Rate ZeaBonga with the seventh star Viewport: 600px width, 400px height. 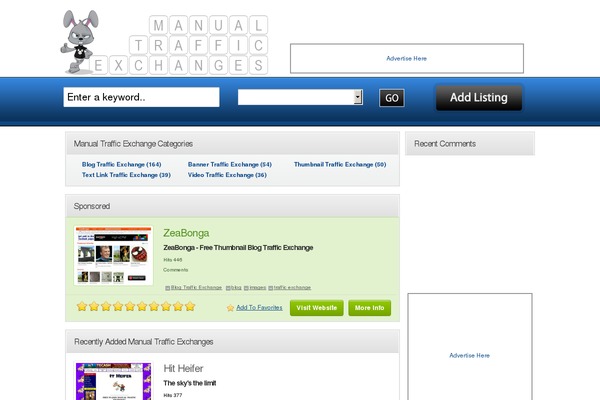point(154,306)
